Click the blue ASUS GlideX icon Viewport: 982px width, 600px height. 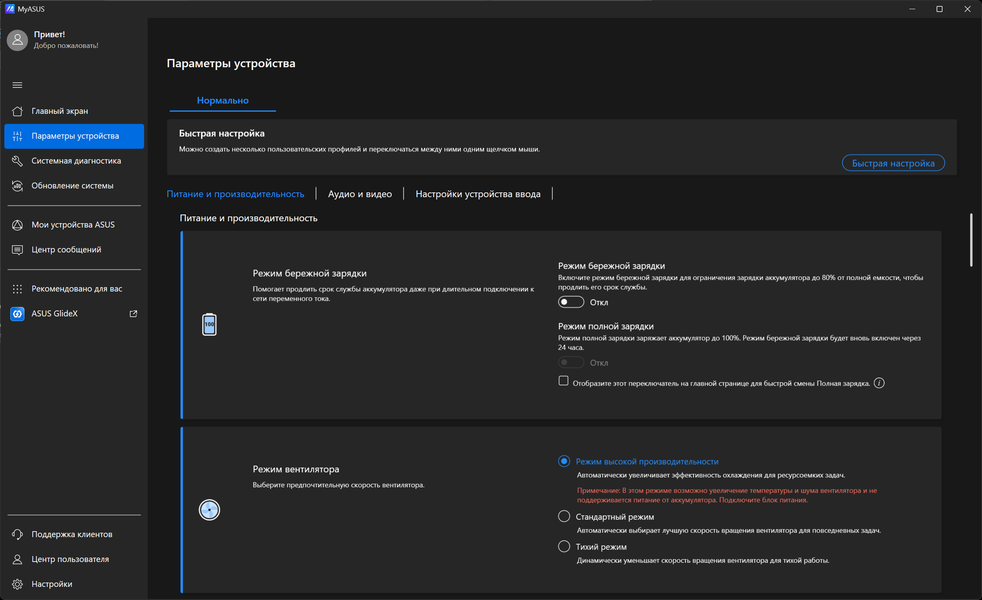pos(18,314)
